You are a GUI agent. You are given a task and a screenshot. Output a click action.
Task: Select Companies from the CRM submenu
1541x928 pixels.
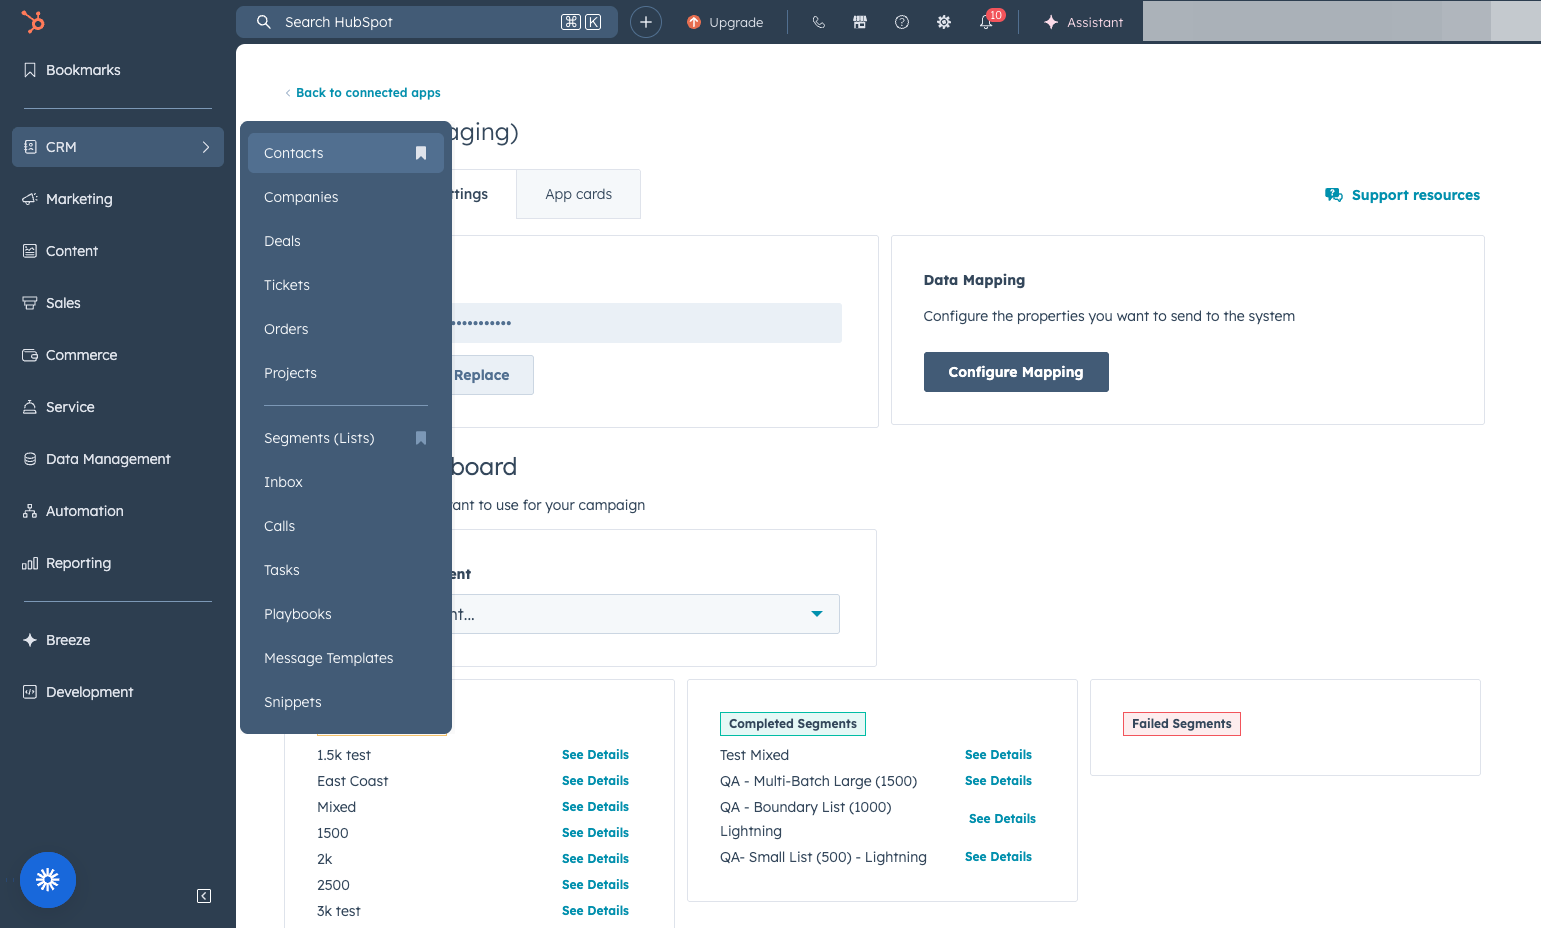(x=346, y=197)
